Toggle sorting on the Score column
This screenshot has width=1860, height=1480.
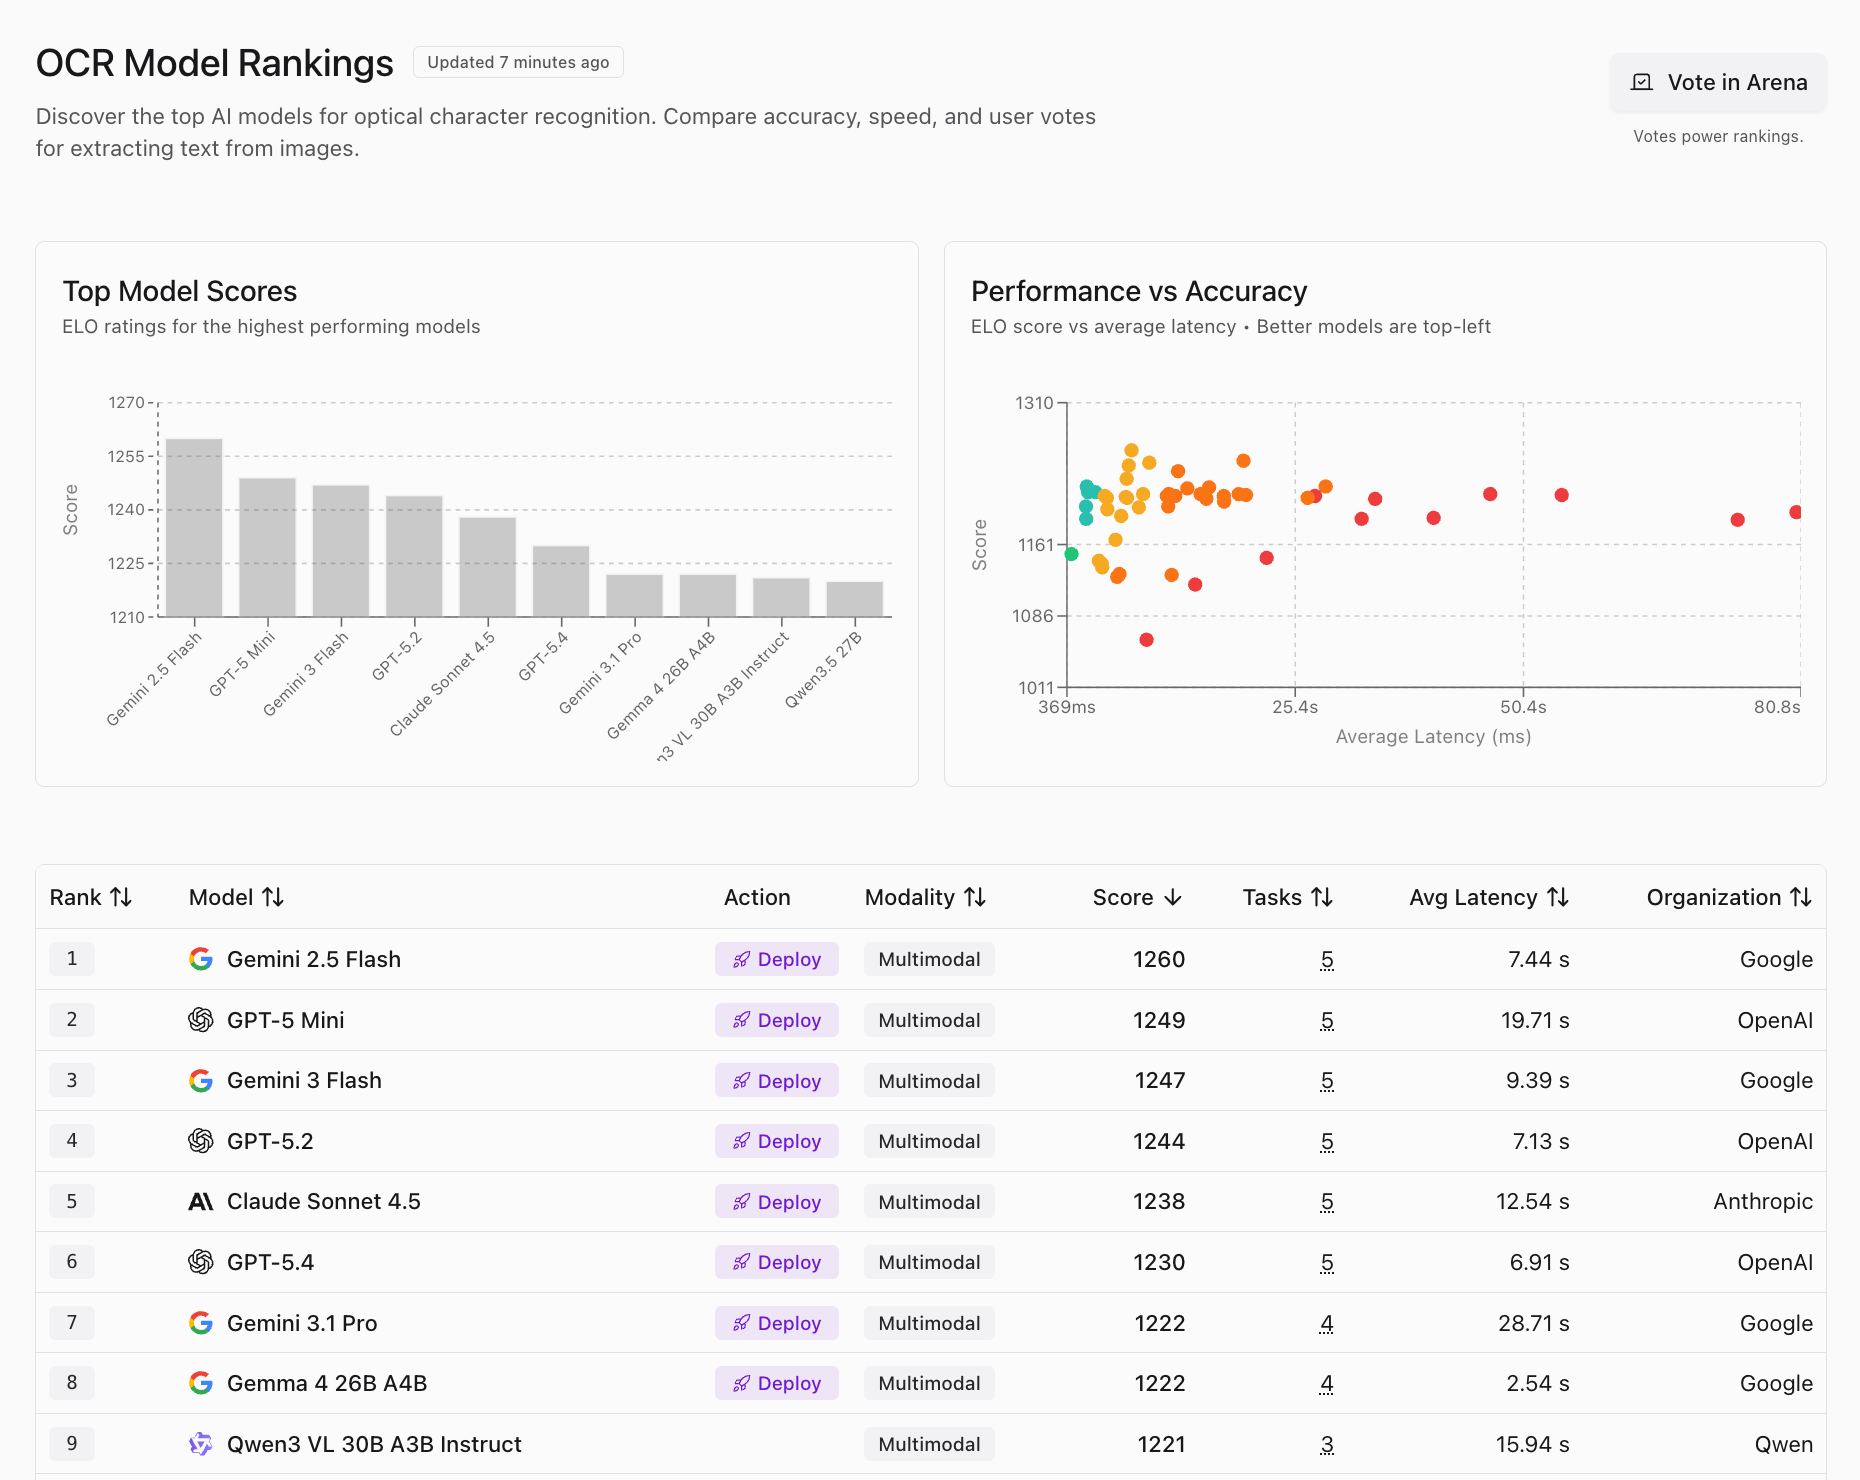[x=1138, y=897]
